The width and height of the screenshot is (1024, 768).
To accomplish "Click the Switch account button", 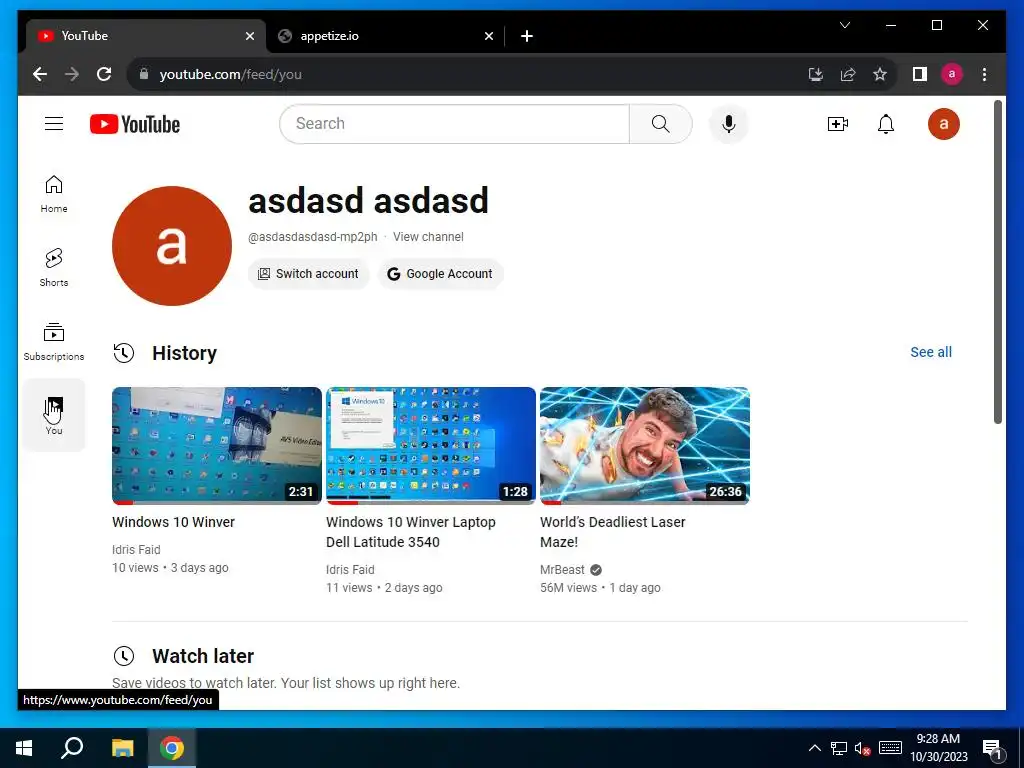I will pos(309,274).
